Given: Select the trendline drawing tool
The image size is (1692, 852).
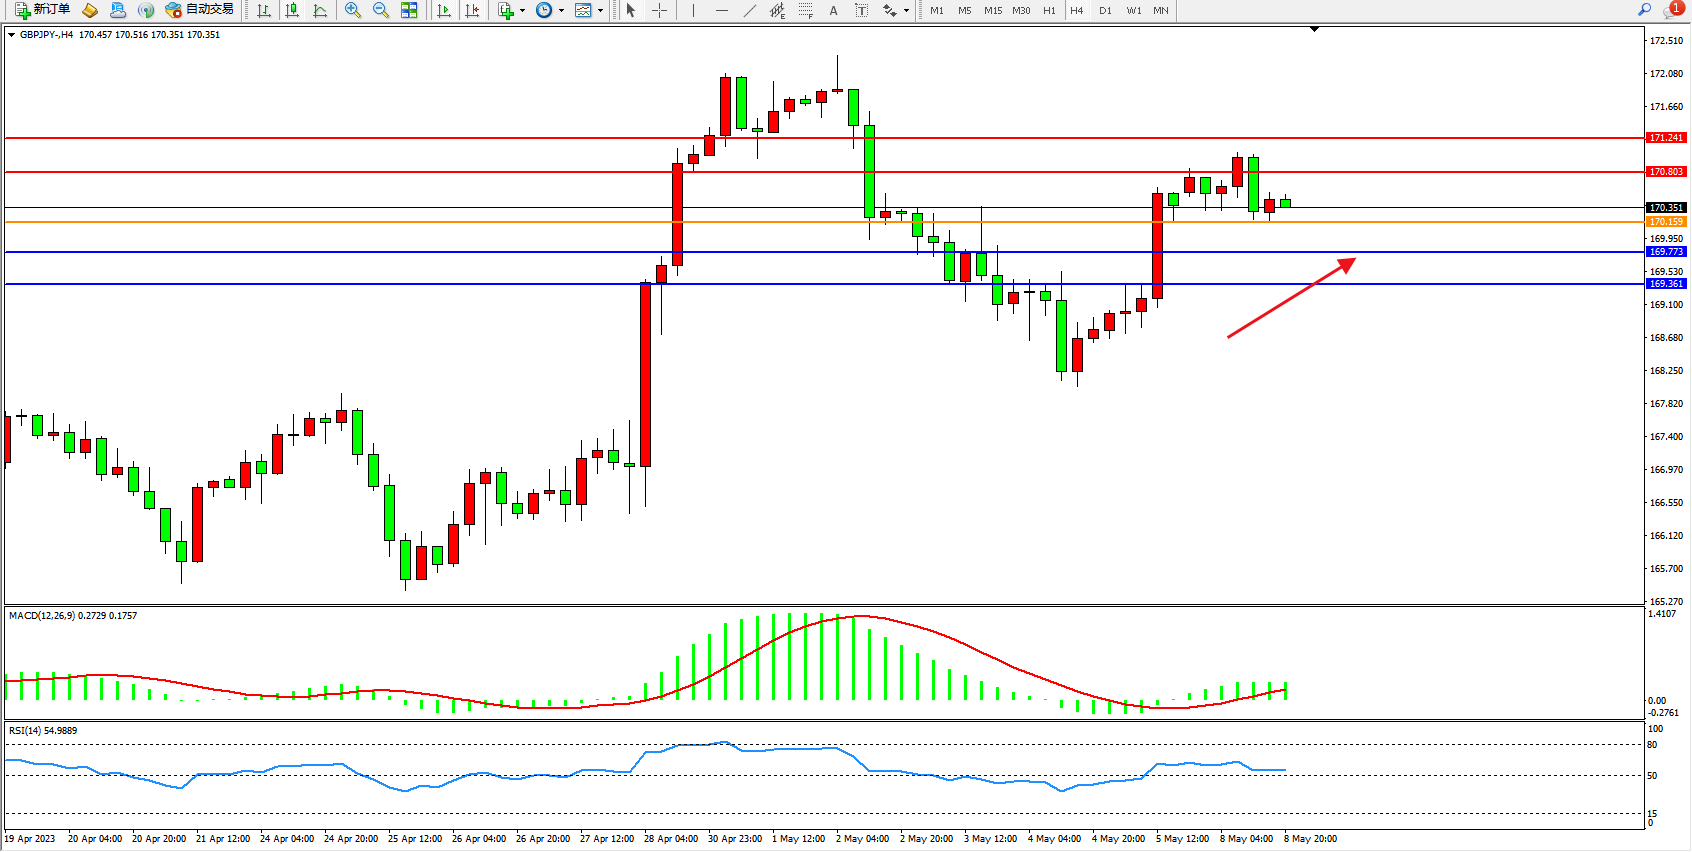Looking at the screenshot, I should click(750, 10).
